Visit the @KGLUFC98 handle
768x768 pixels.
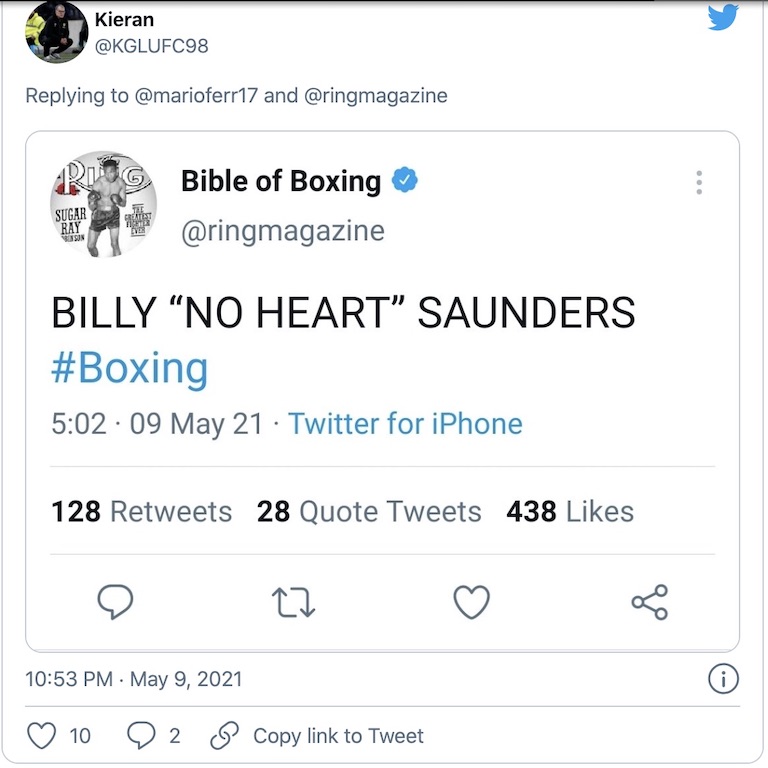151,46
